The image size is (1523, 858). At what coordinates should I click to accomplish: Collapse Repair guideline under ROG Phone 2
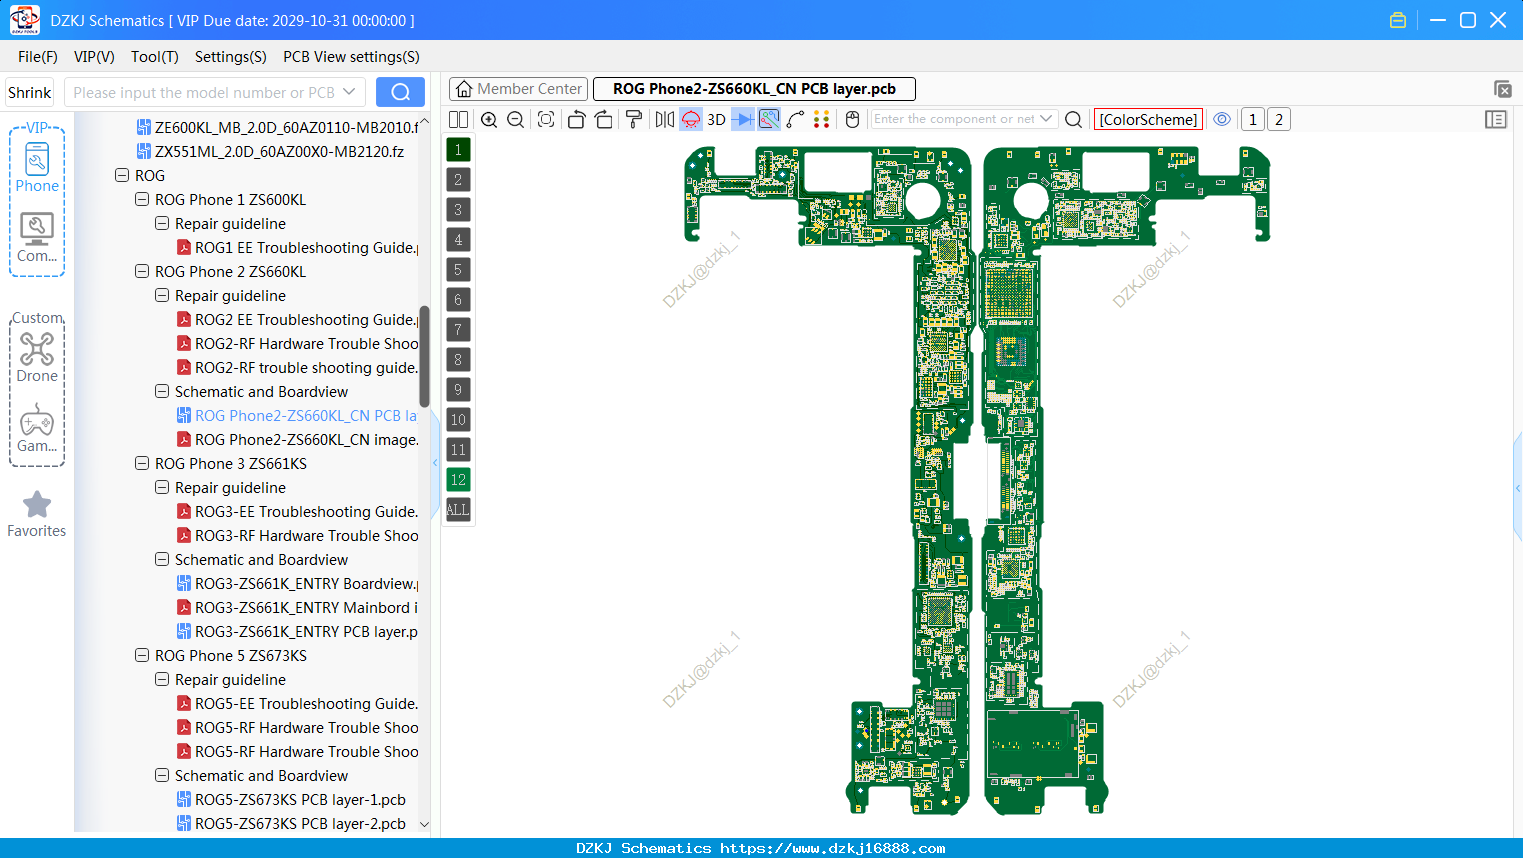tap(162, 295)
